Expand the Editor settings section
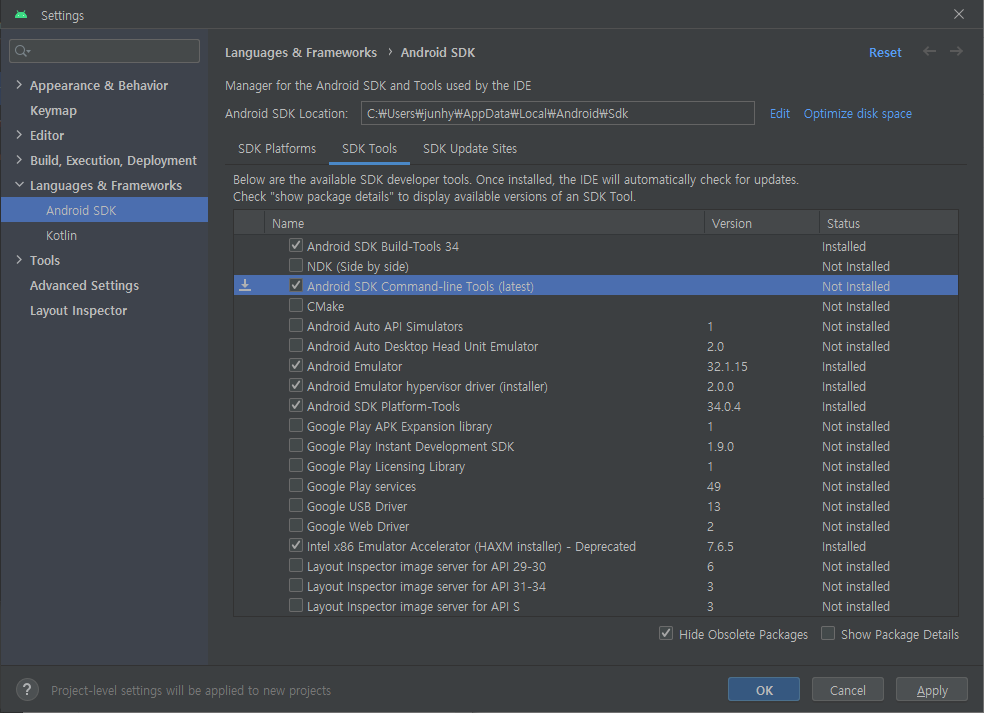984x713 pixels. tap(19, 135)
